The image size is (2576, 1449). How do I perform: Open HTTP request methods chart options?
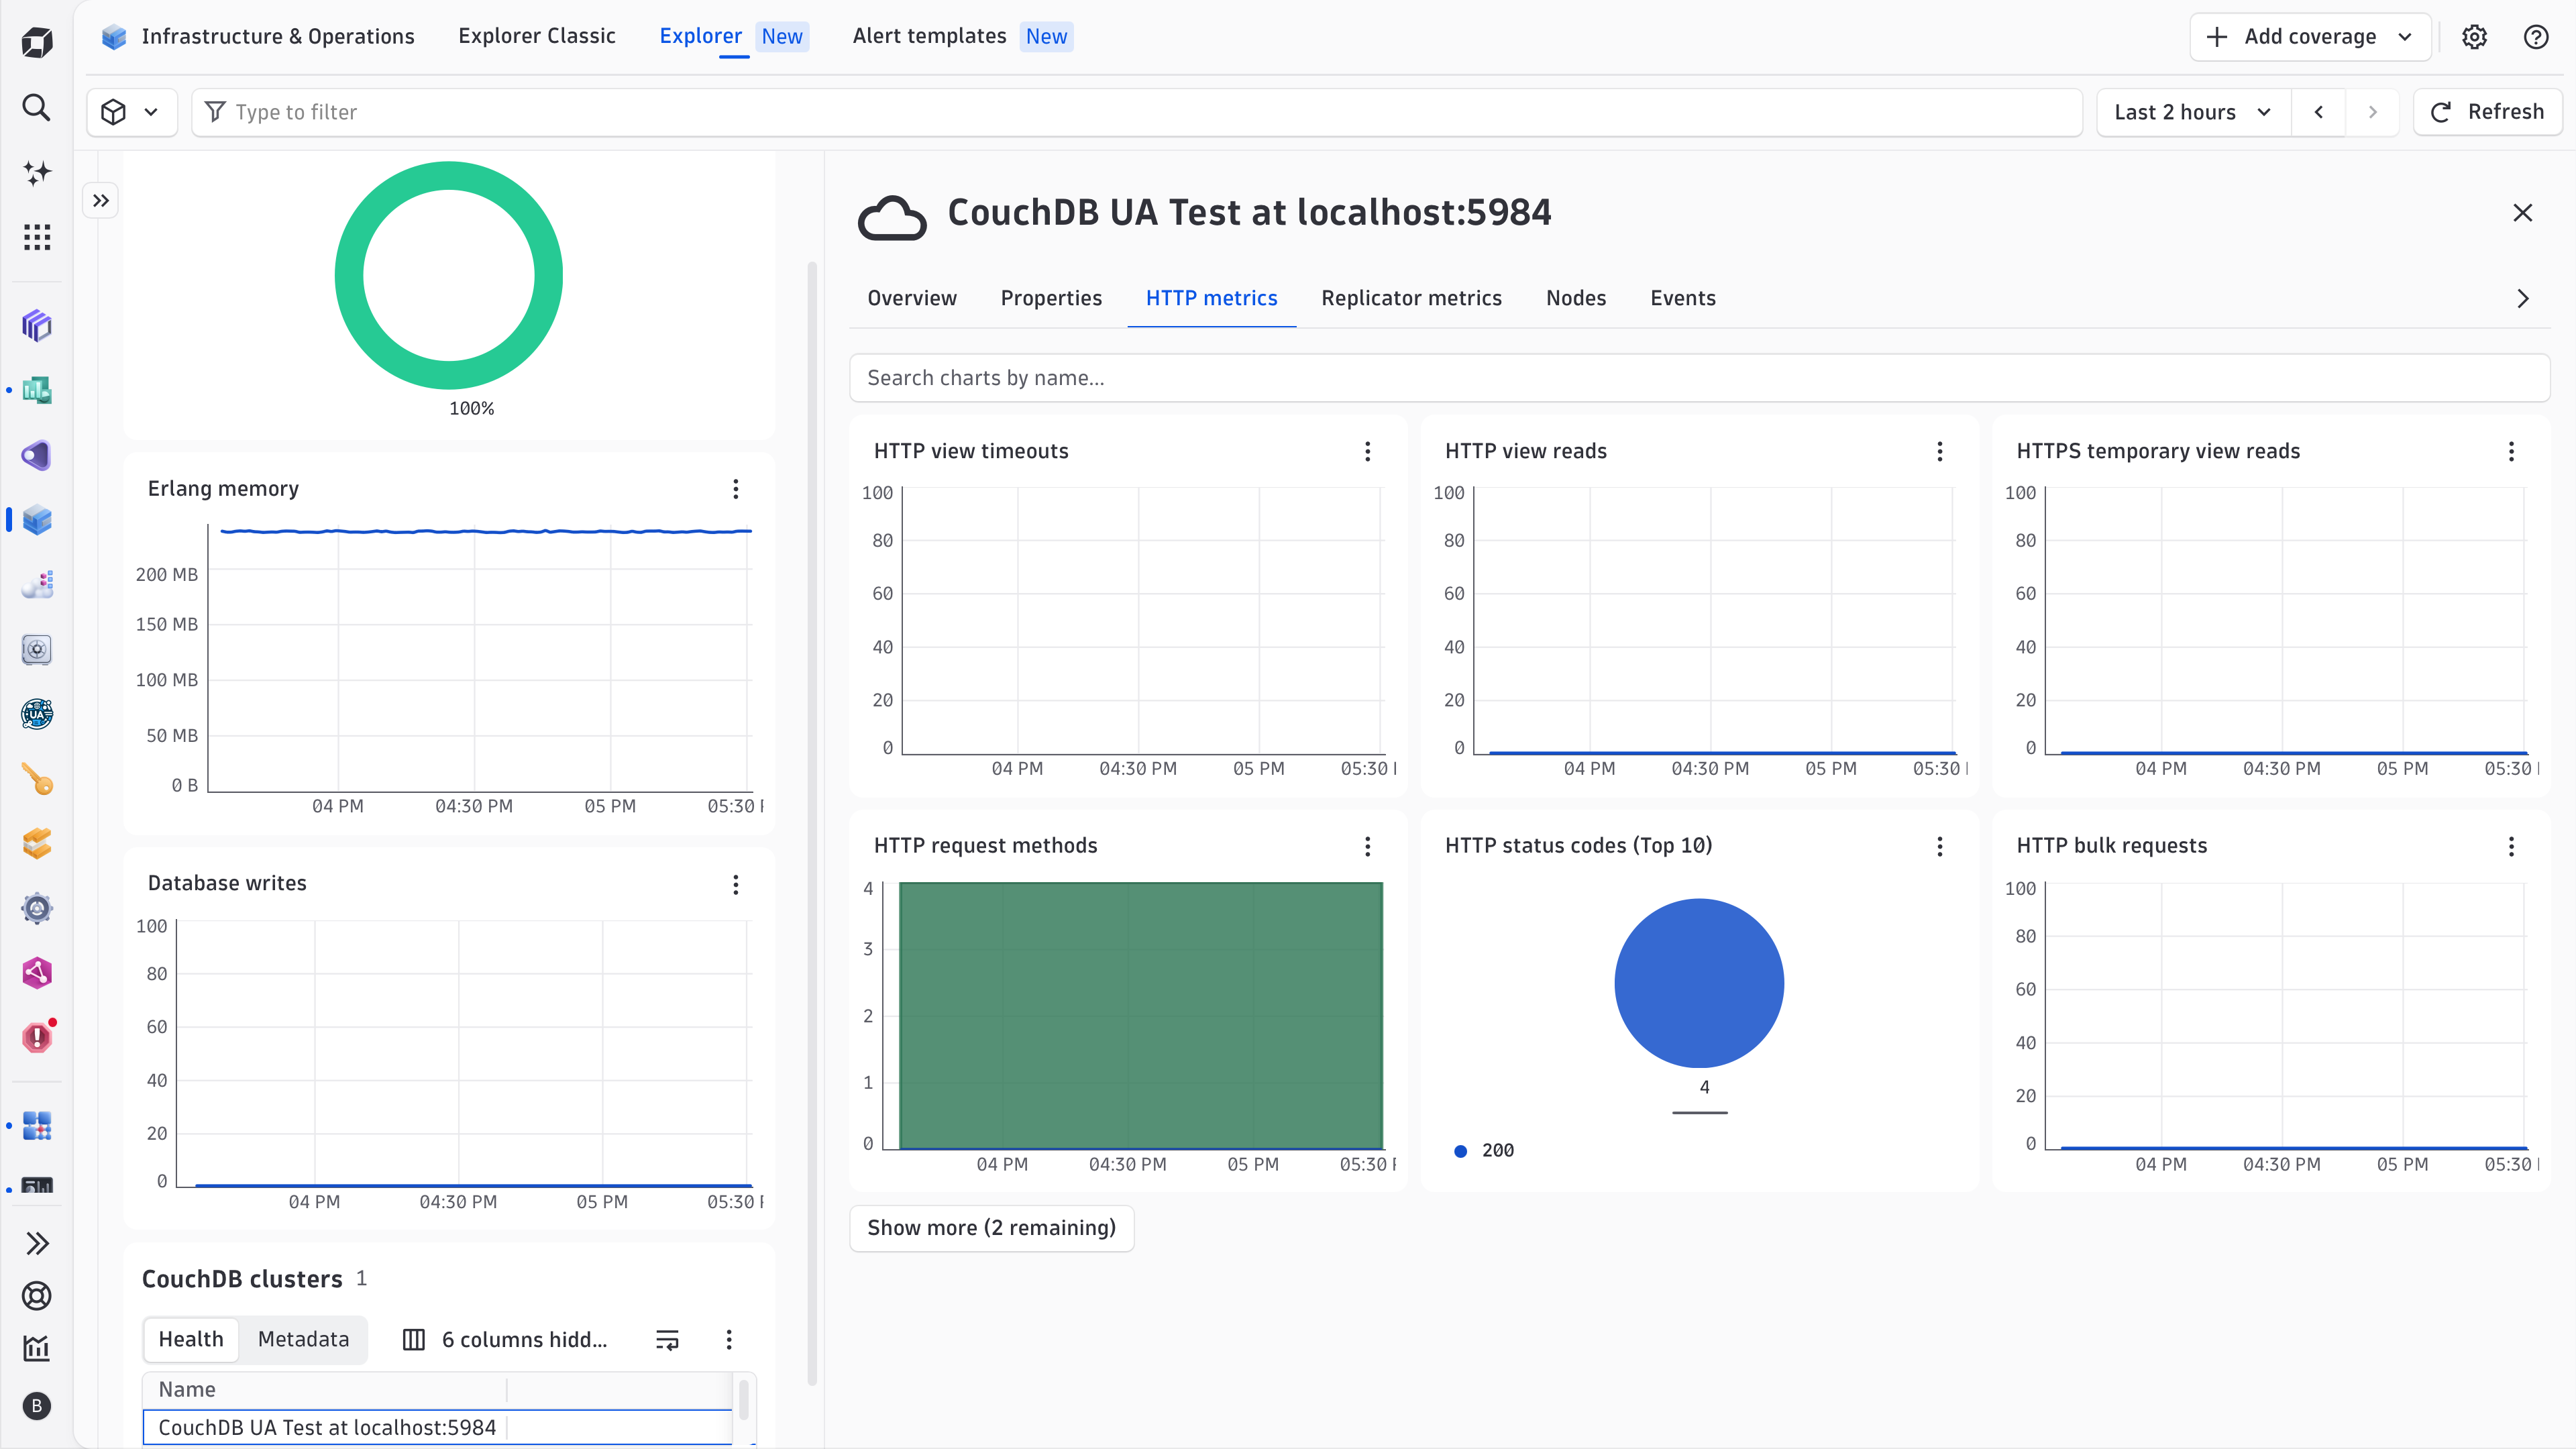click(x=1368, y=846)
